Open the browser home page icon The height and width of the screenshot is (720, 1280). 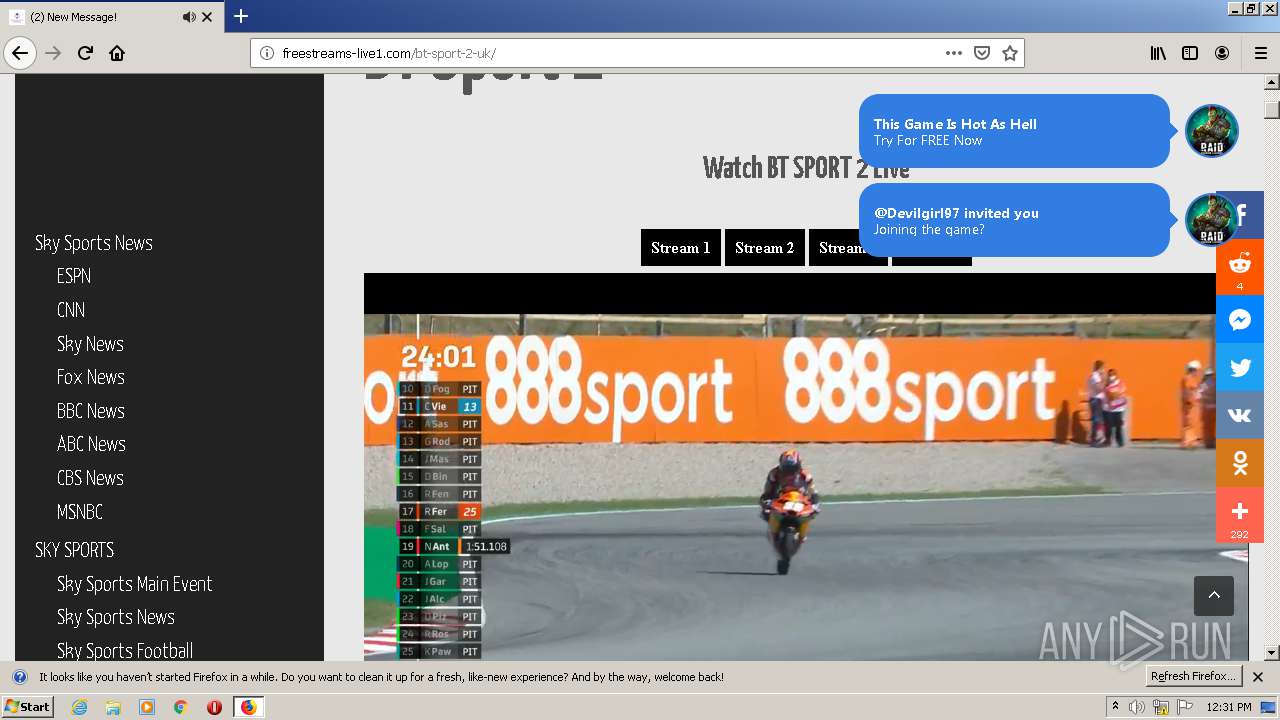pos(117,53)
